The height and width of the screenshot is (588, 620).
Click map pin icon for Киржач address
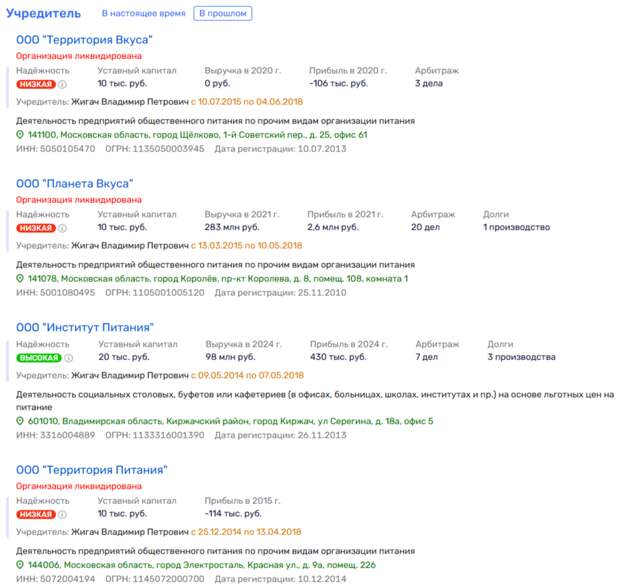(21, 421)
